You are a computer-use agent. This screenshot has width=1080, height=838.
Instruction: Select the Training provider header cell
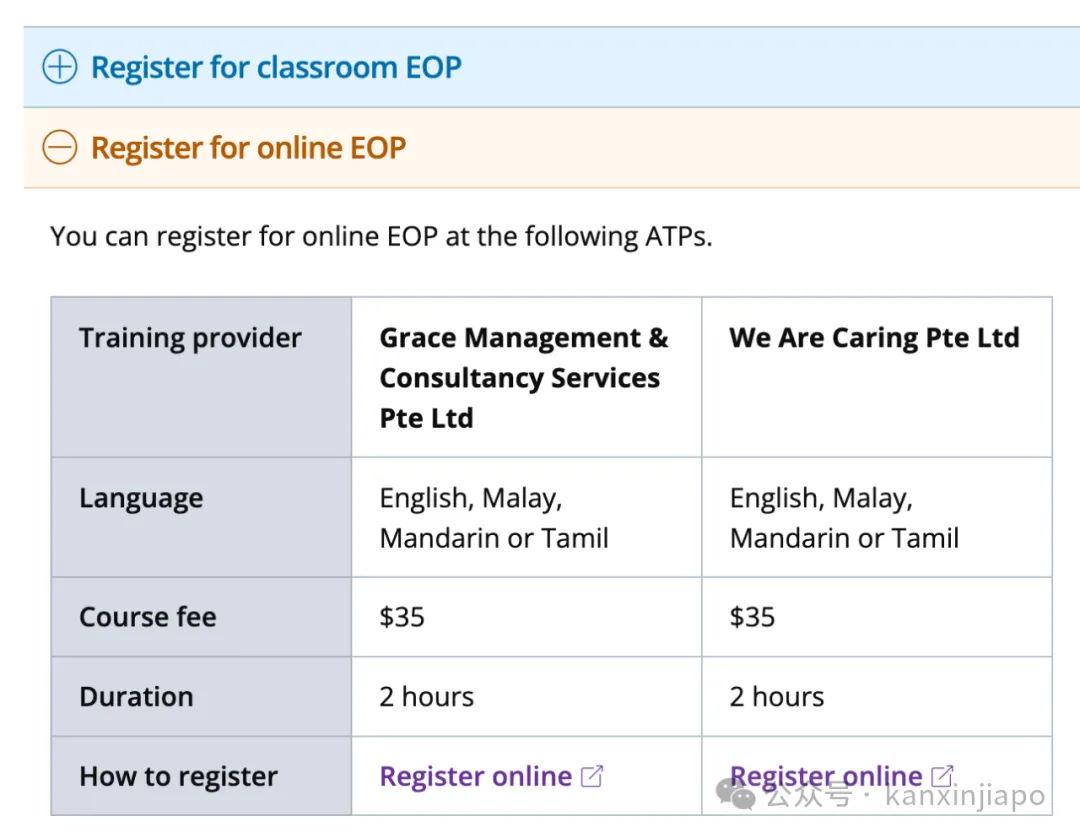[201, 377]
